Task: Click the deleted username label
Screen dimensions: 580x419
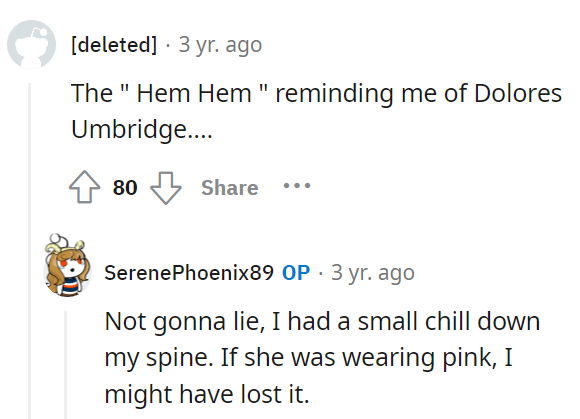Action: (114, 45)
